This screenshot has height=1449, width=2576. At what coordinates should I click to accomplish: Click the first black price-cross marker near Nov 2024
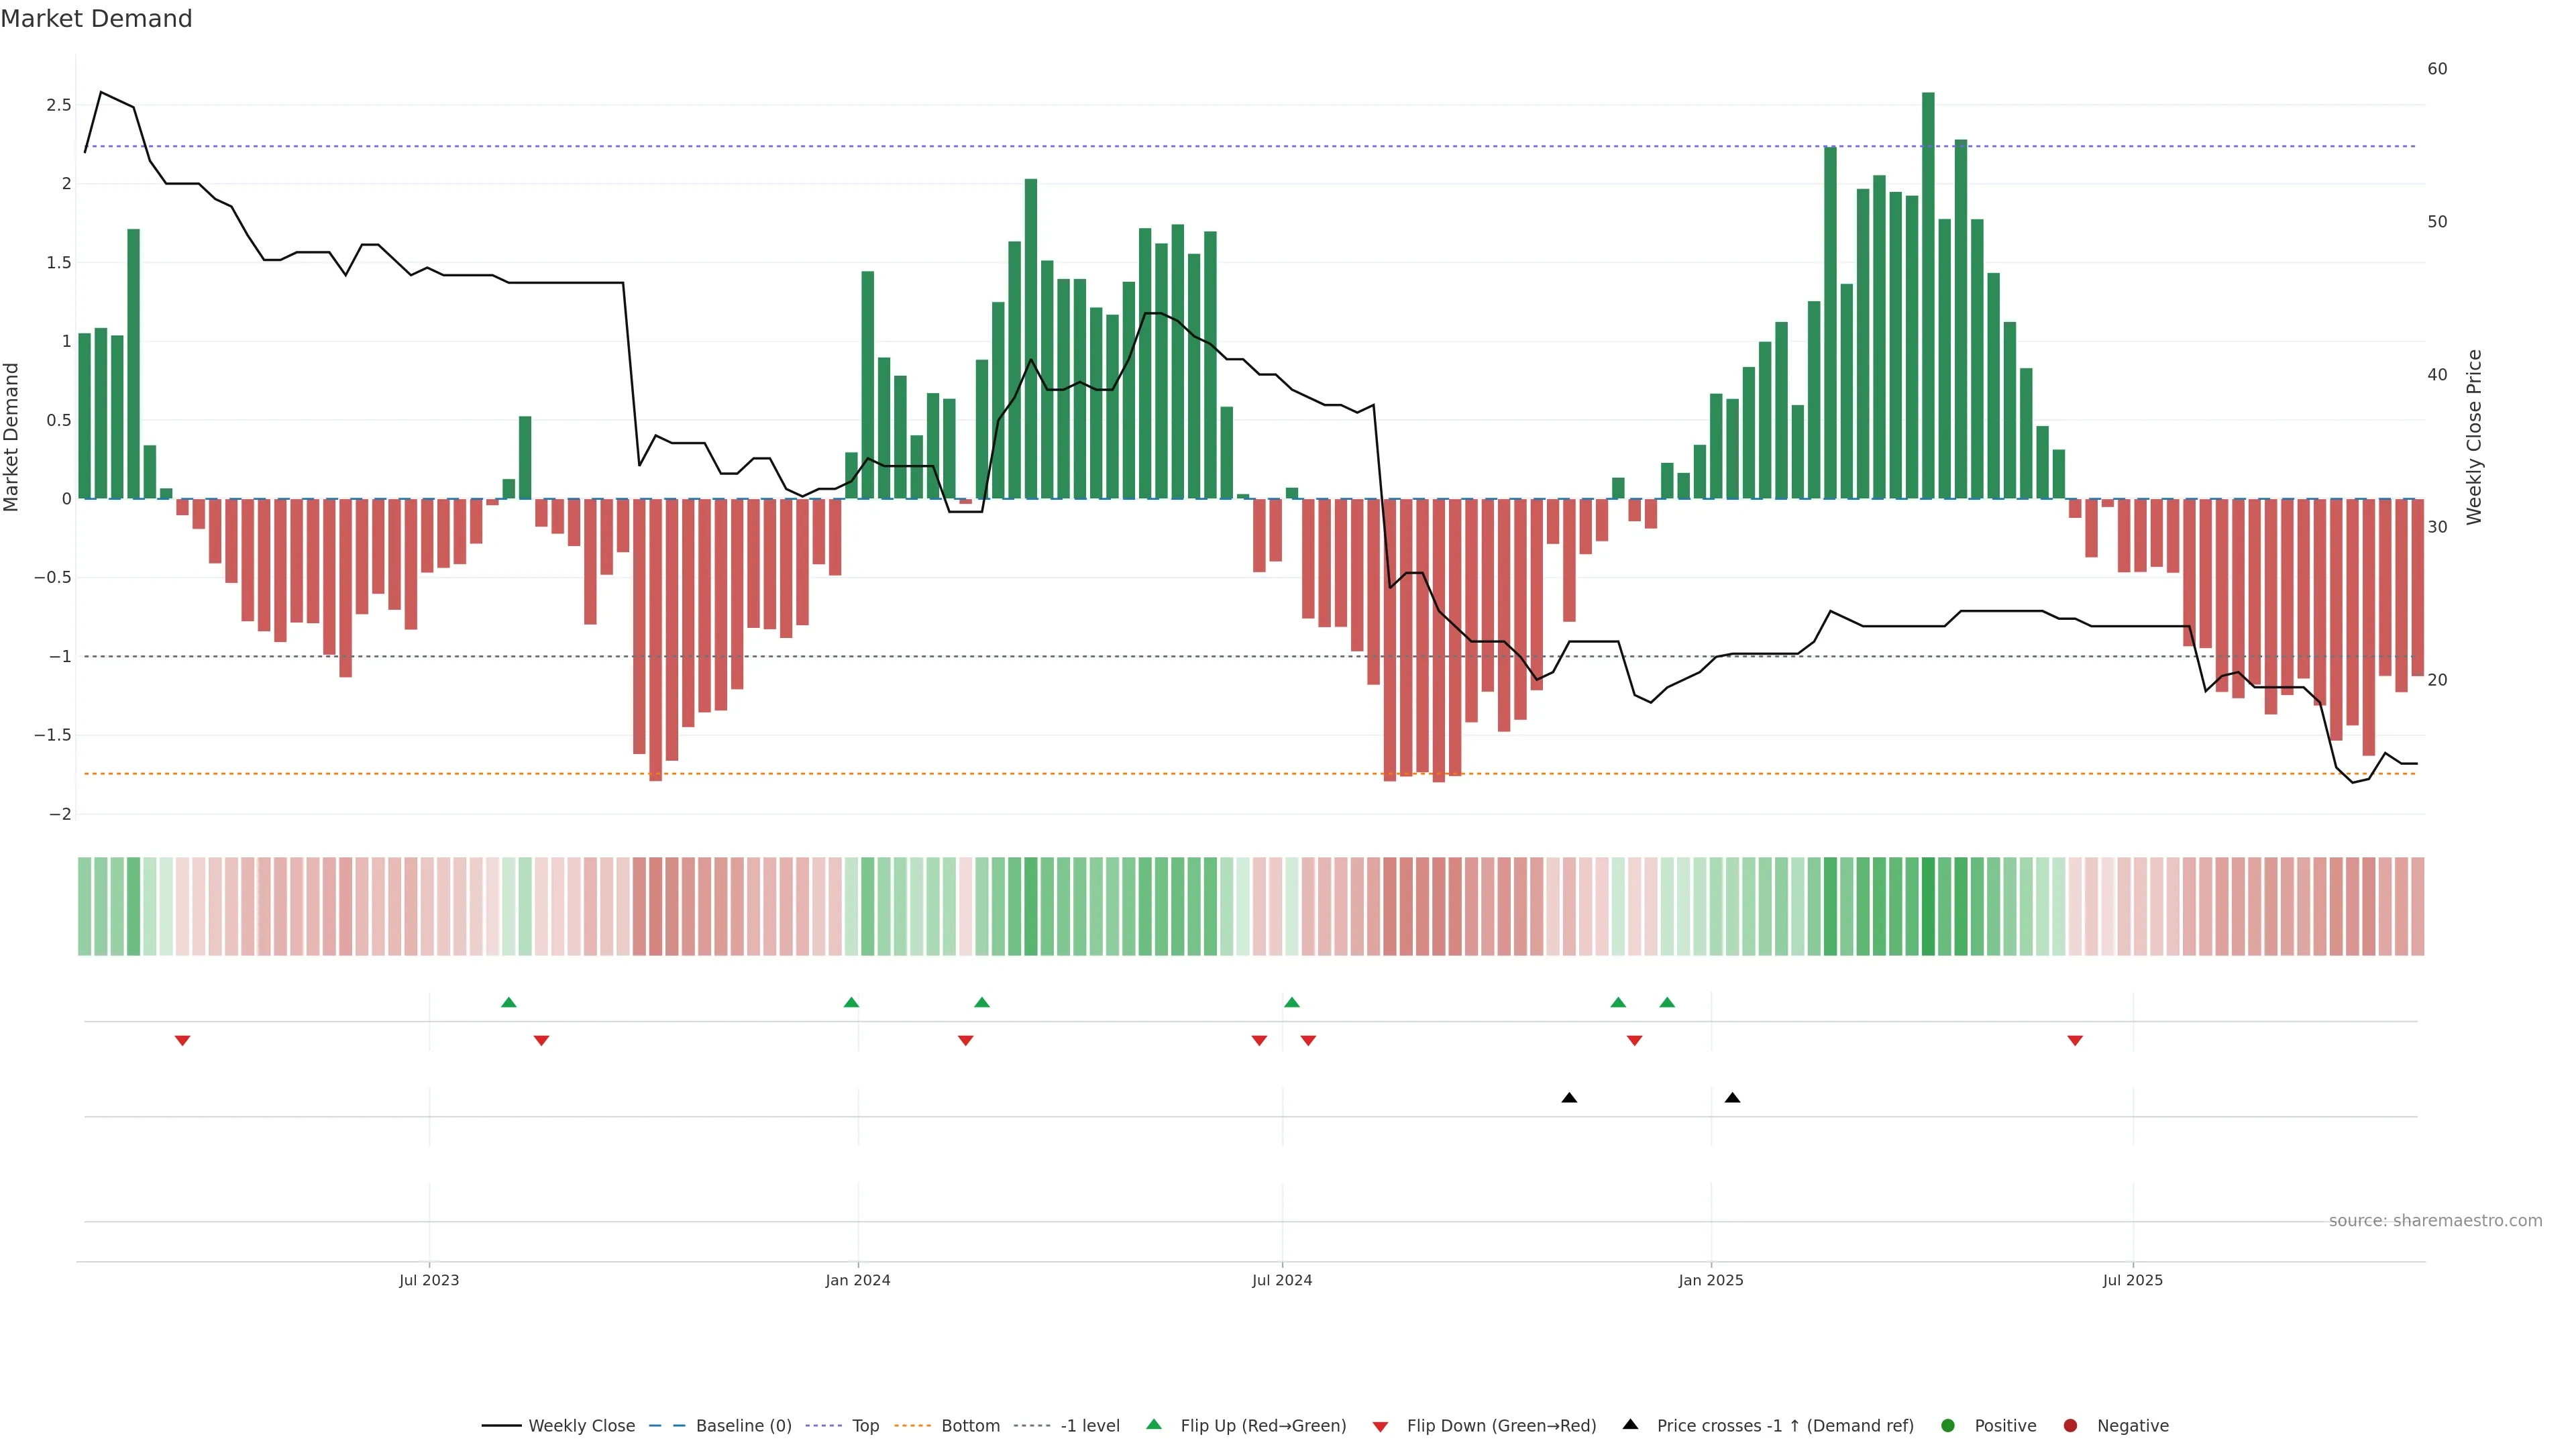[1569, 1098]
